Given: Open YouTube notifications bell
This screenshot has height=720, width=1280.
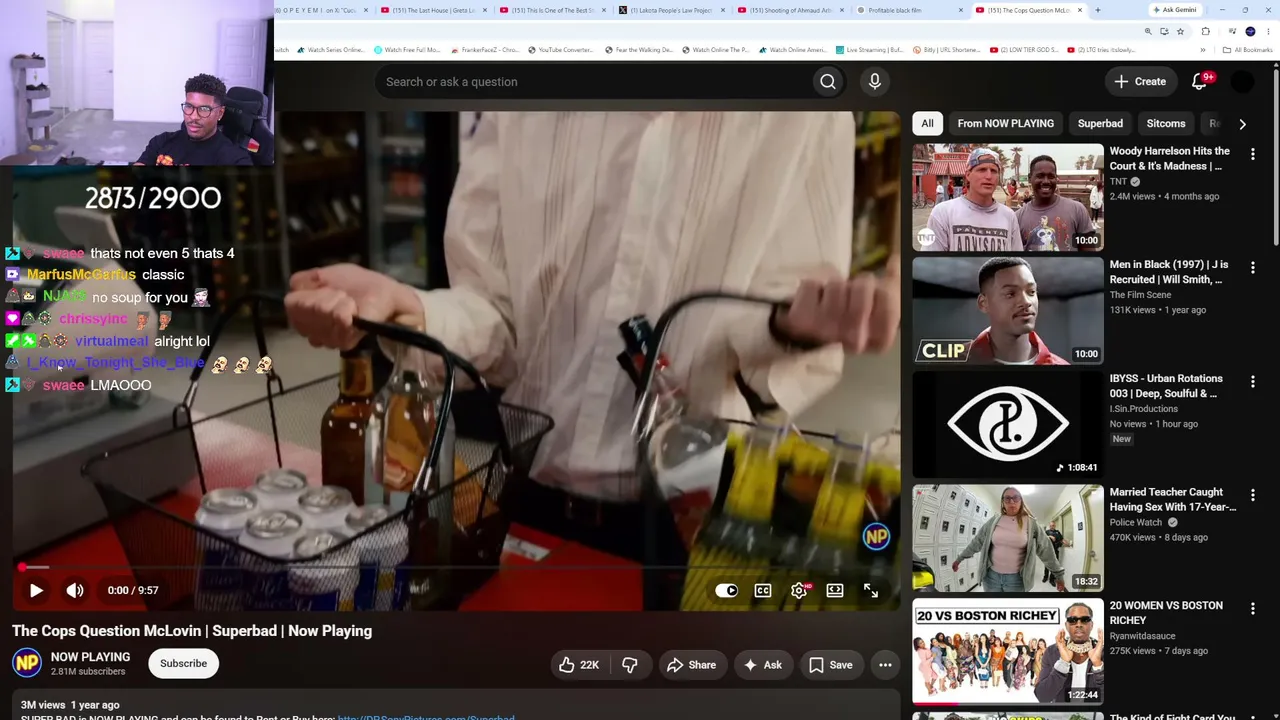Looking at the screenshot, I should point(1200,82).
